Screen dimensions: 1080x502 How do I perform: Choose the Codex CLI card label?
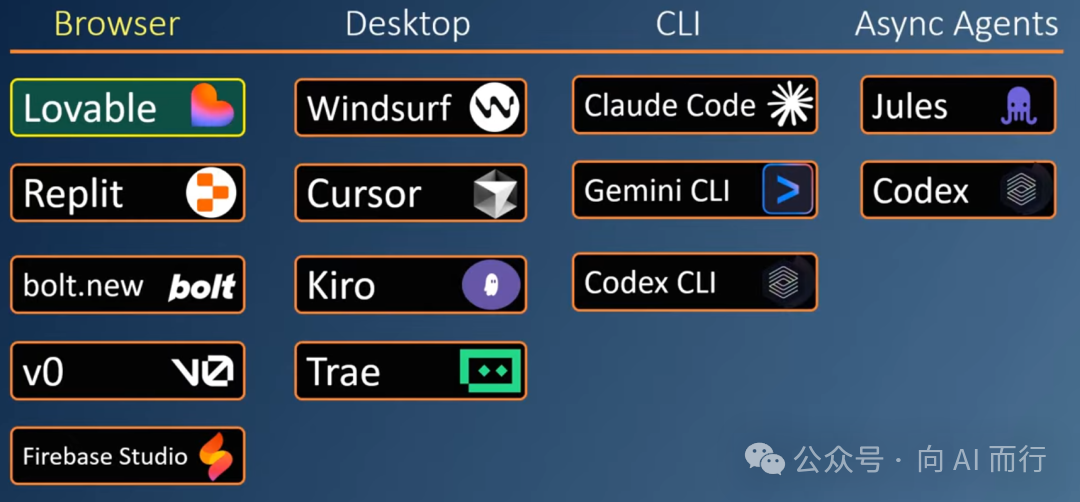click(650, 282)
